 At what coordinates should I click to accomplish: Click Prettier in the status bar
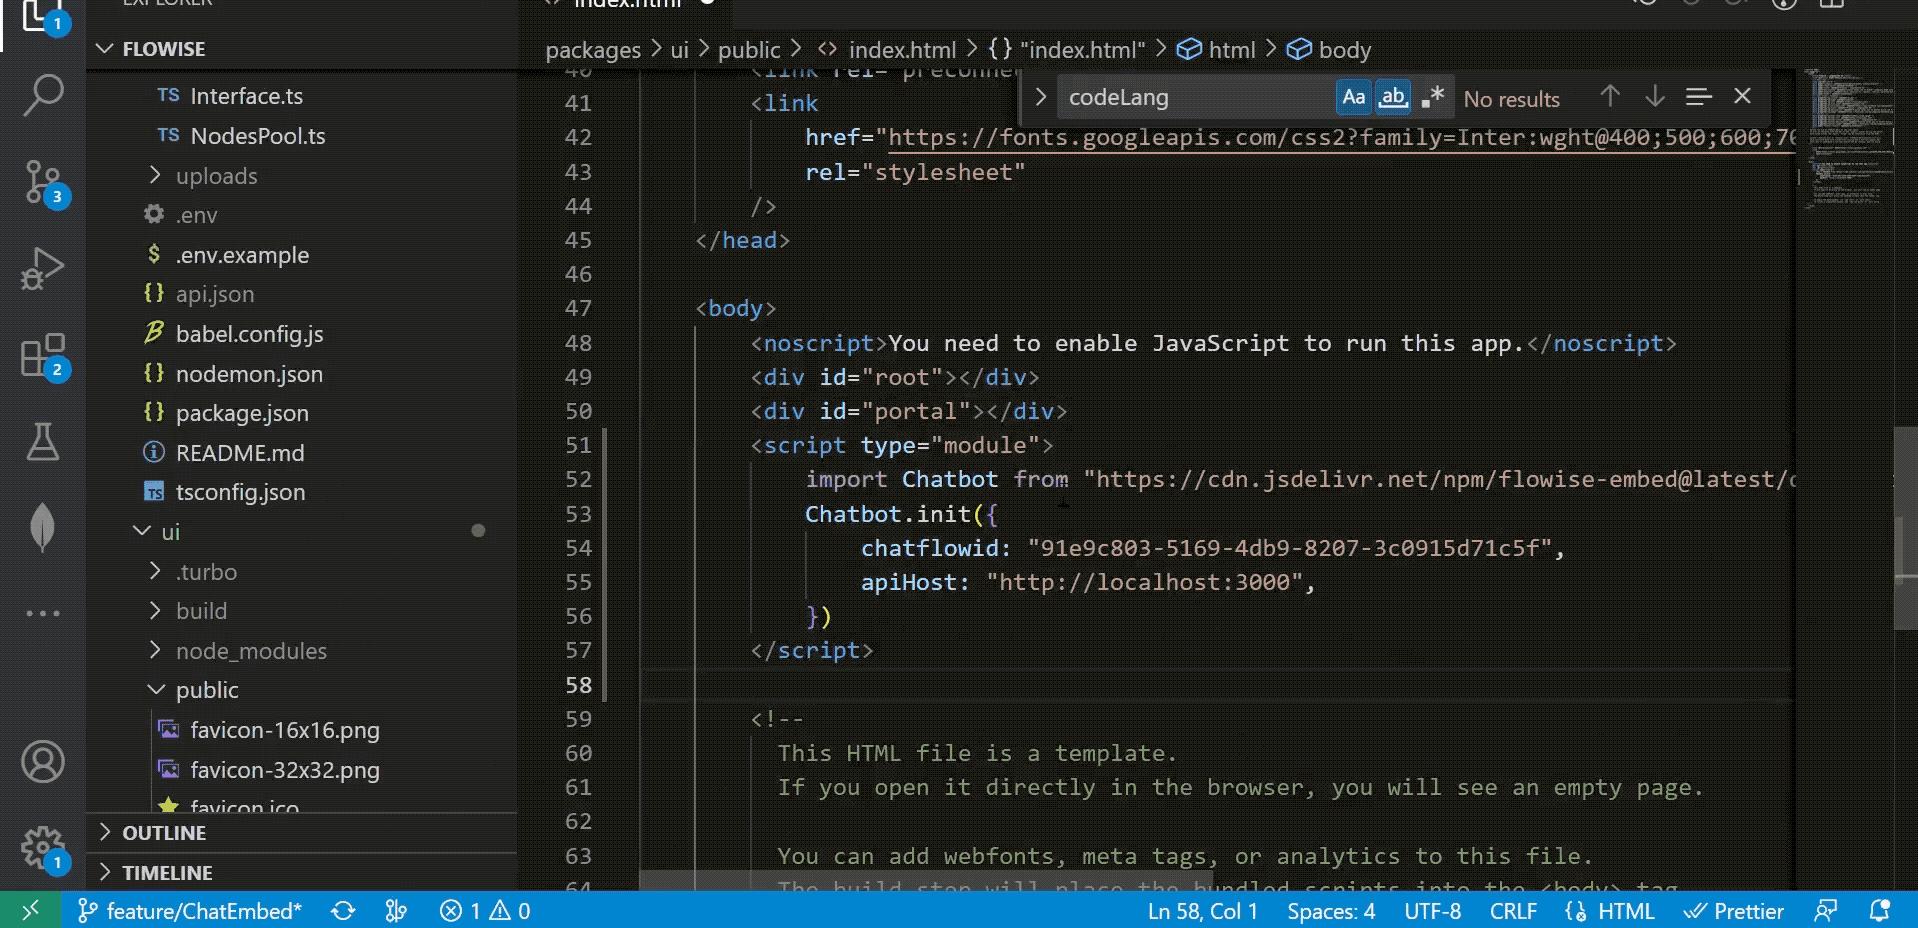coord(1735,911)
